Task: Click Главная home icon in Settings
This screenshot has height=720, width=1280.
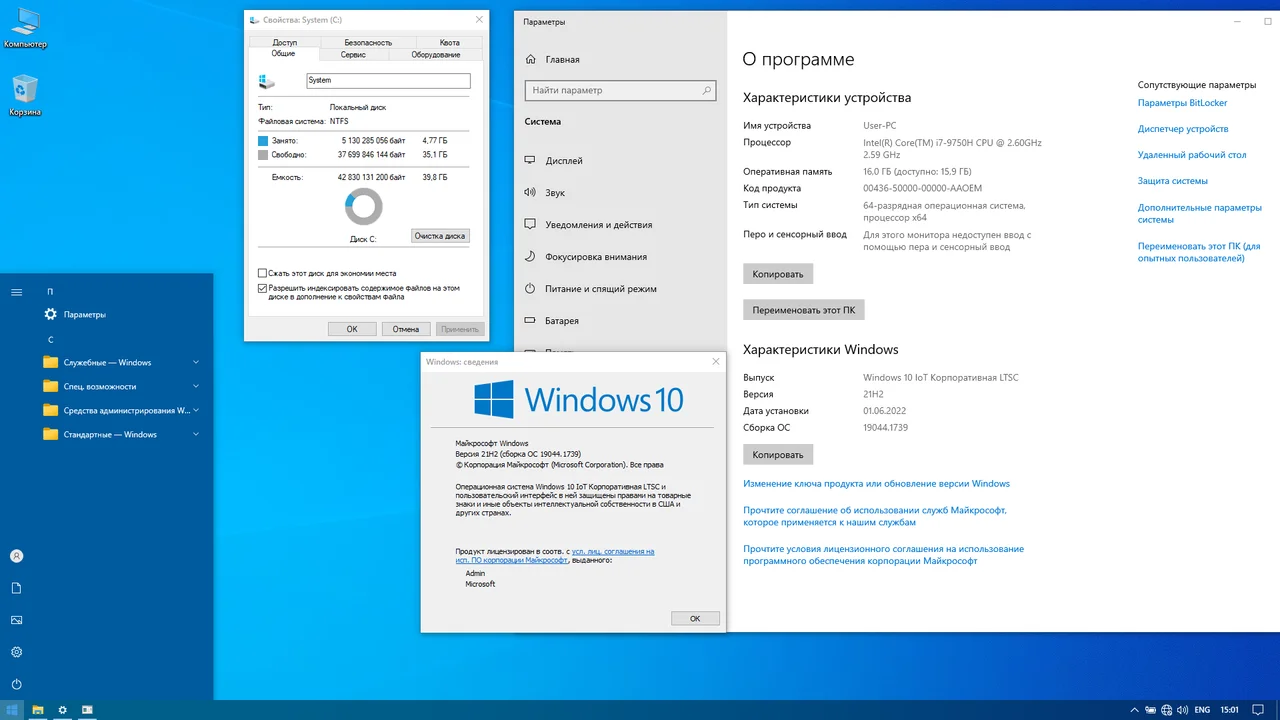Action: 531,59
